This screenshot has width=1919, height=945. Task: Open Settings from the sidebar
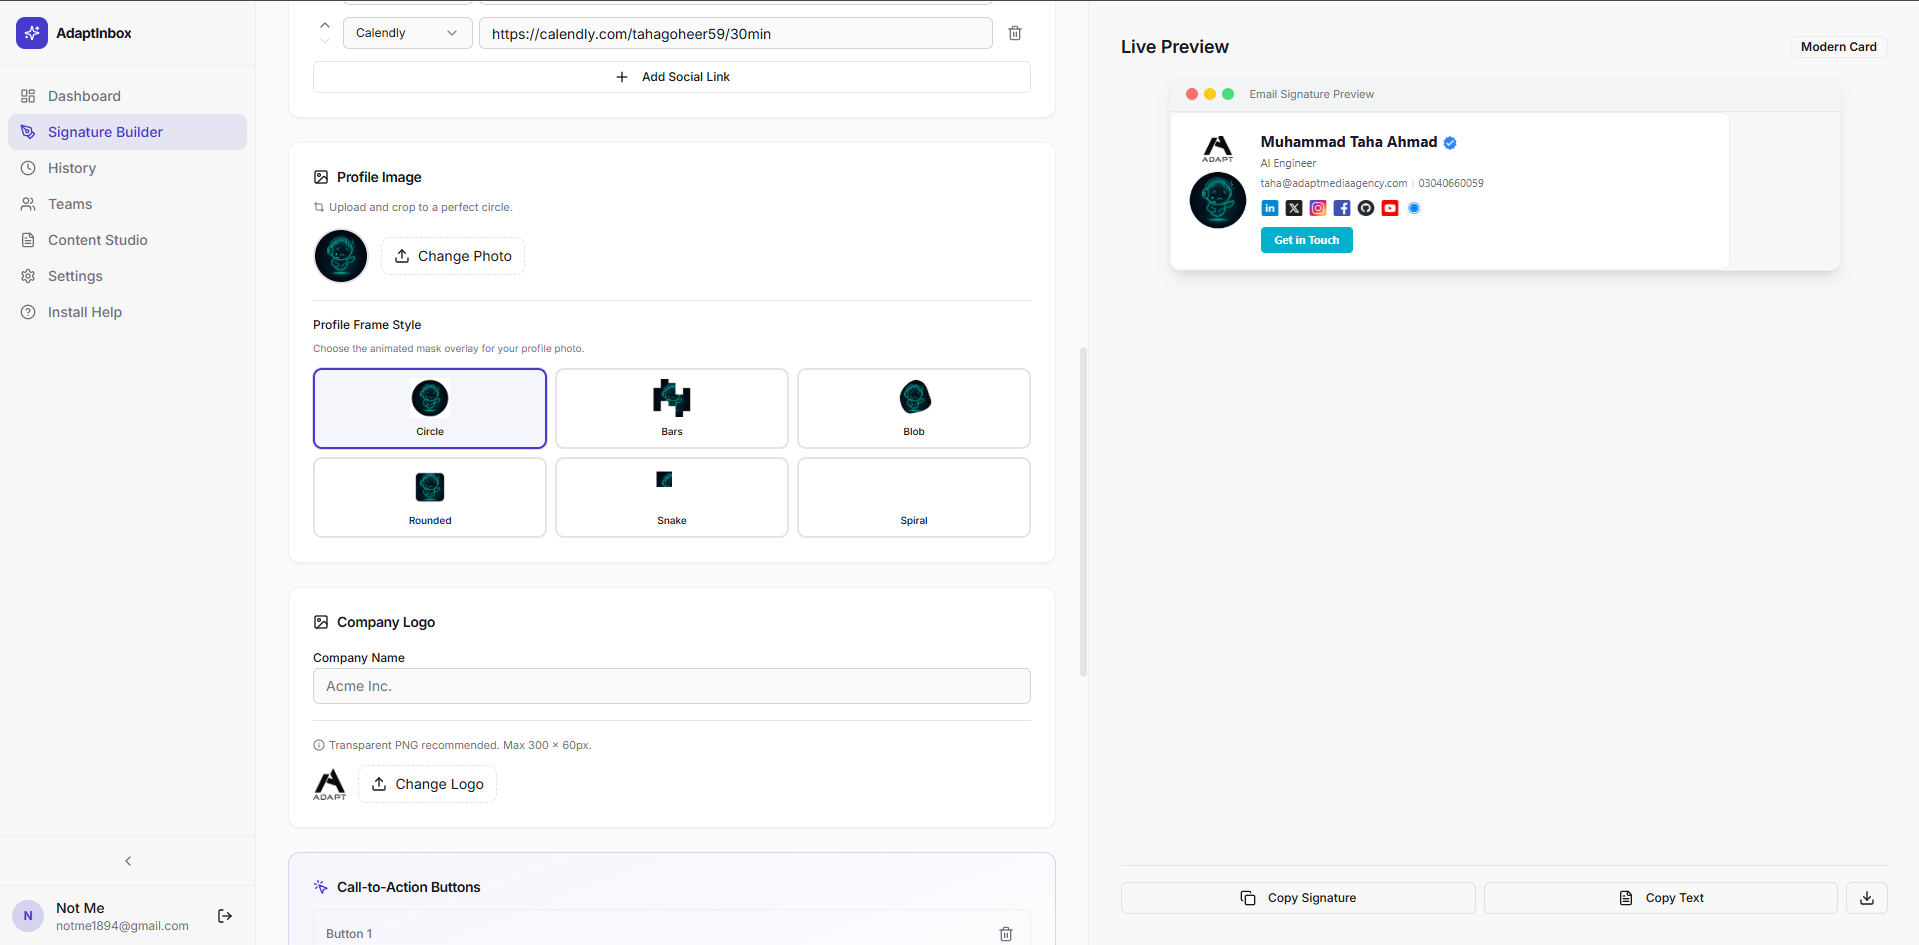127,276
